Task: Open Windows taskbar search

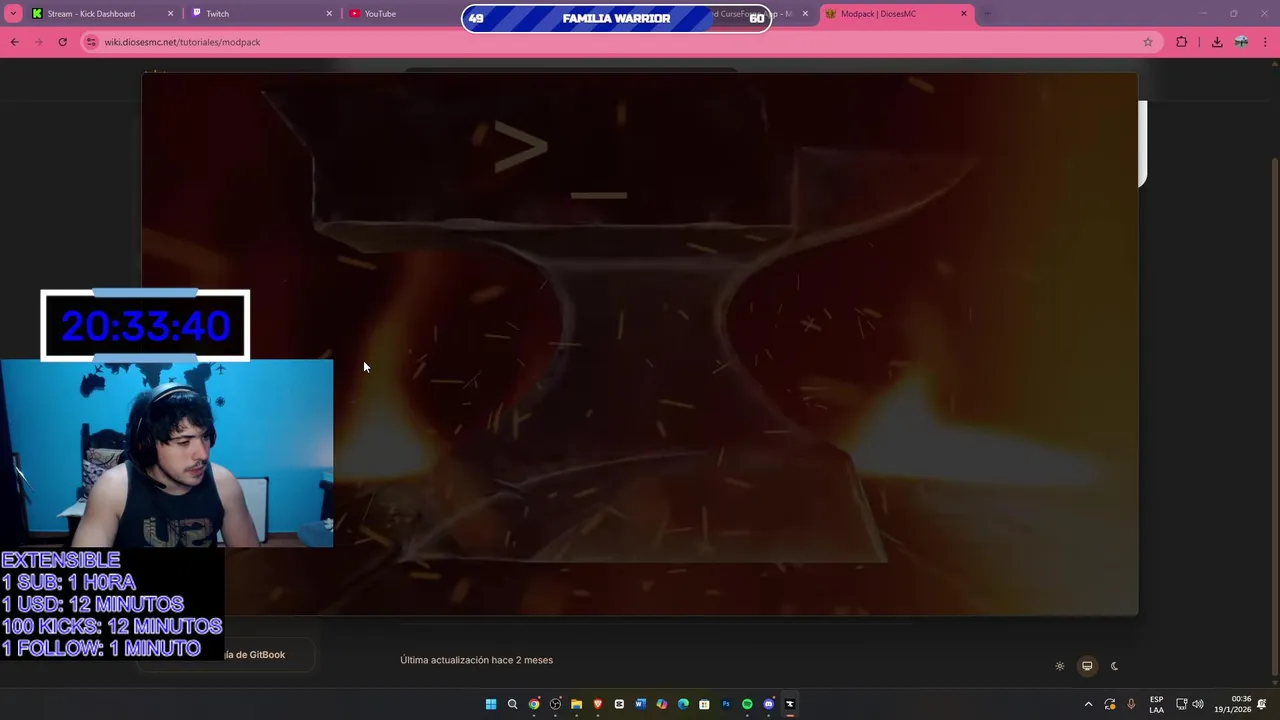Action: [x=512, y=704]
